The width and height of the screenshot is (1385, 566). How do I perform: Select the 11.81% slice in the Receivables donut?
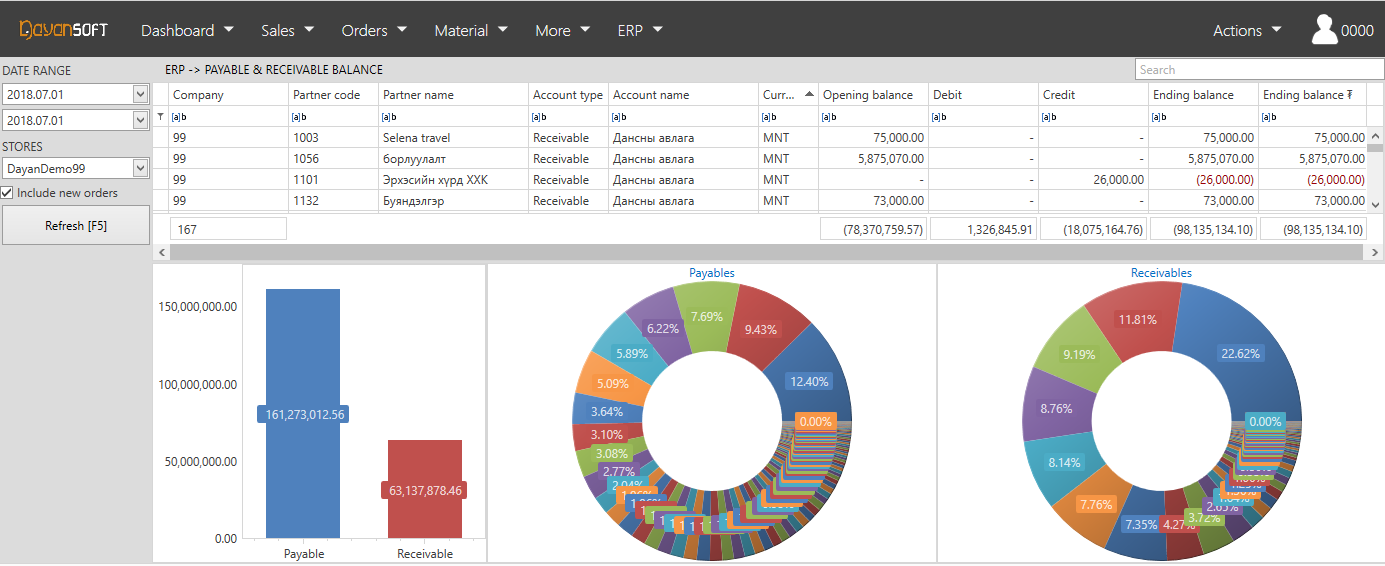pos(1137,320)
